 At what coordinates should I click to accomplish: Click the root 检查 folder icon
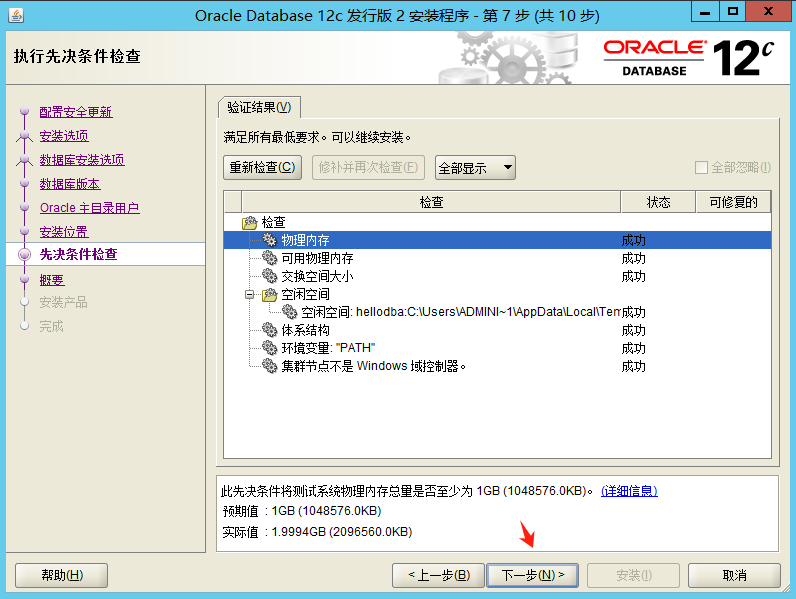click(250, 222)
